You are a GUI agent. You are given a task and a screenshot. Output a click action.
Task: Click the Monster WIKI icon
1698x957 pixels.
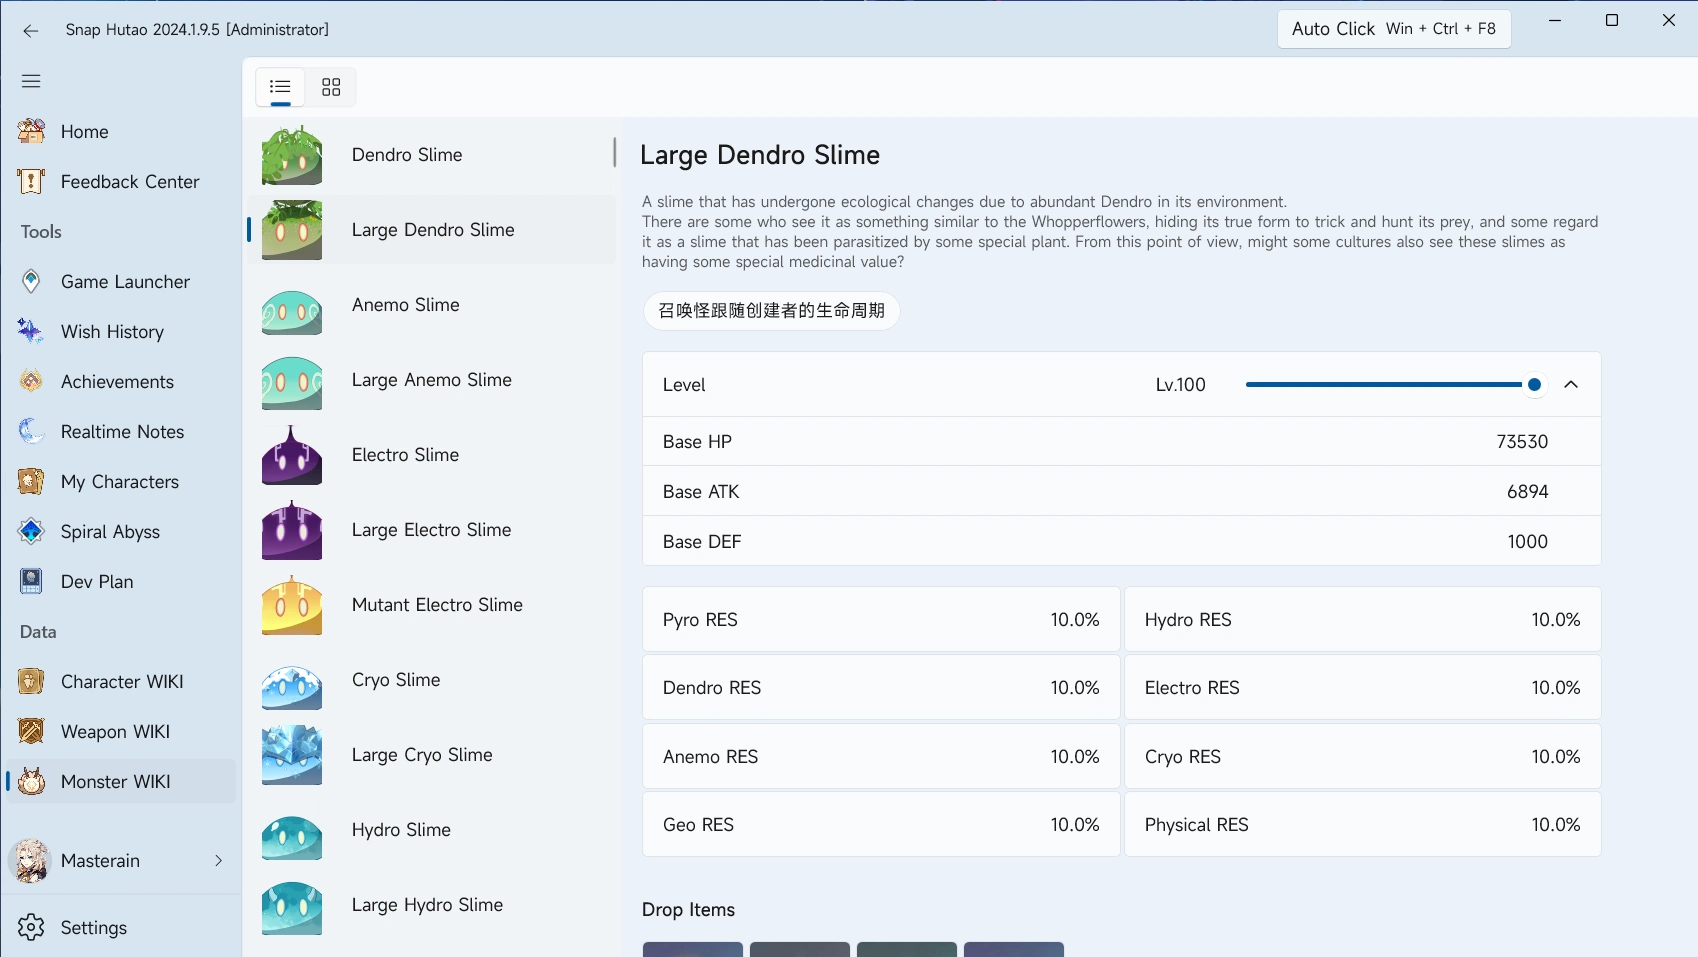(31, 781)
